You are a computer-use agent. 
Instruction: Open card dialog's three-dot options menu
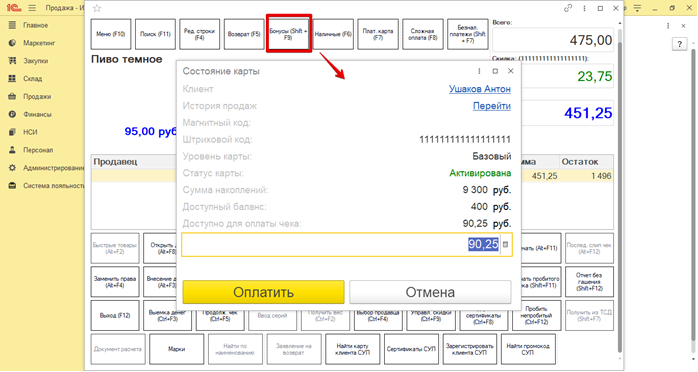(x=479, y=71)
